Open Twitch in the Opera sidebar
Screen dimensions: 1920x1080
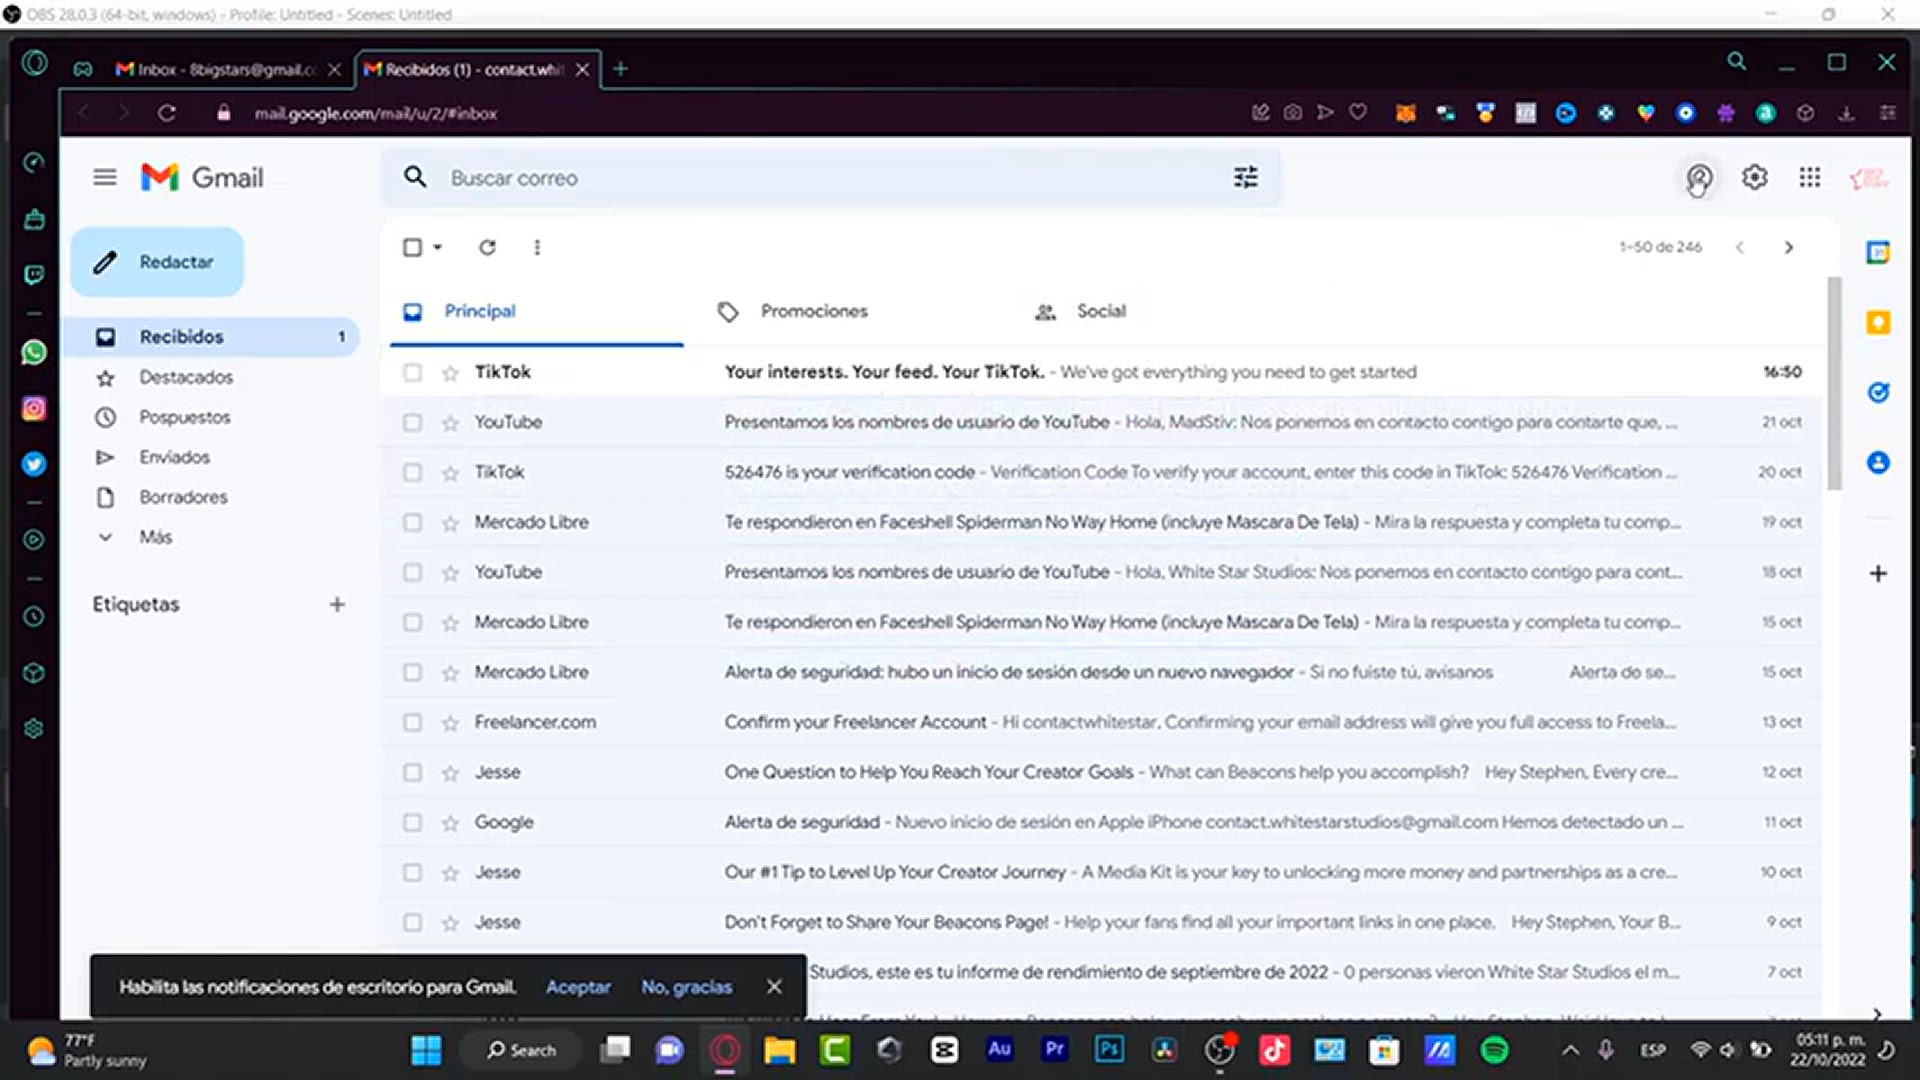point(34,274)
